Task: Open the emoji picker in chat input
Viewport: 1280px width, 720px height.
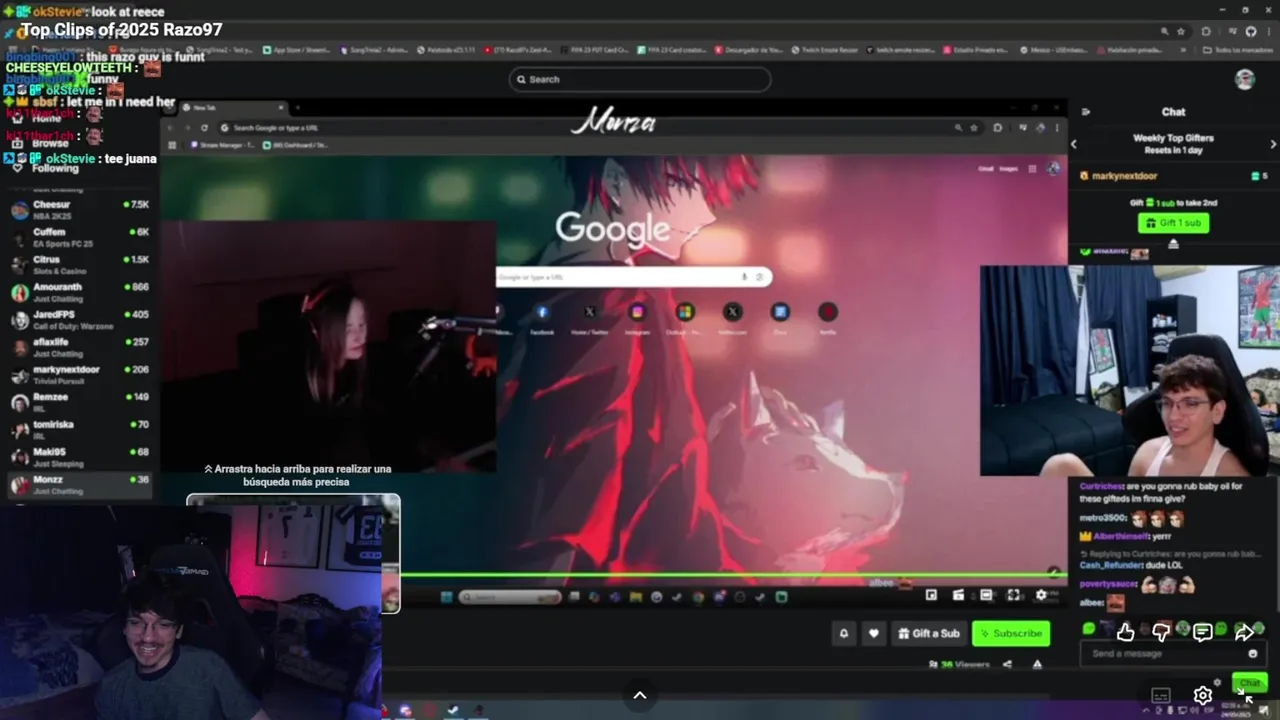Action: click(1252, 654)
